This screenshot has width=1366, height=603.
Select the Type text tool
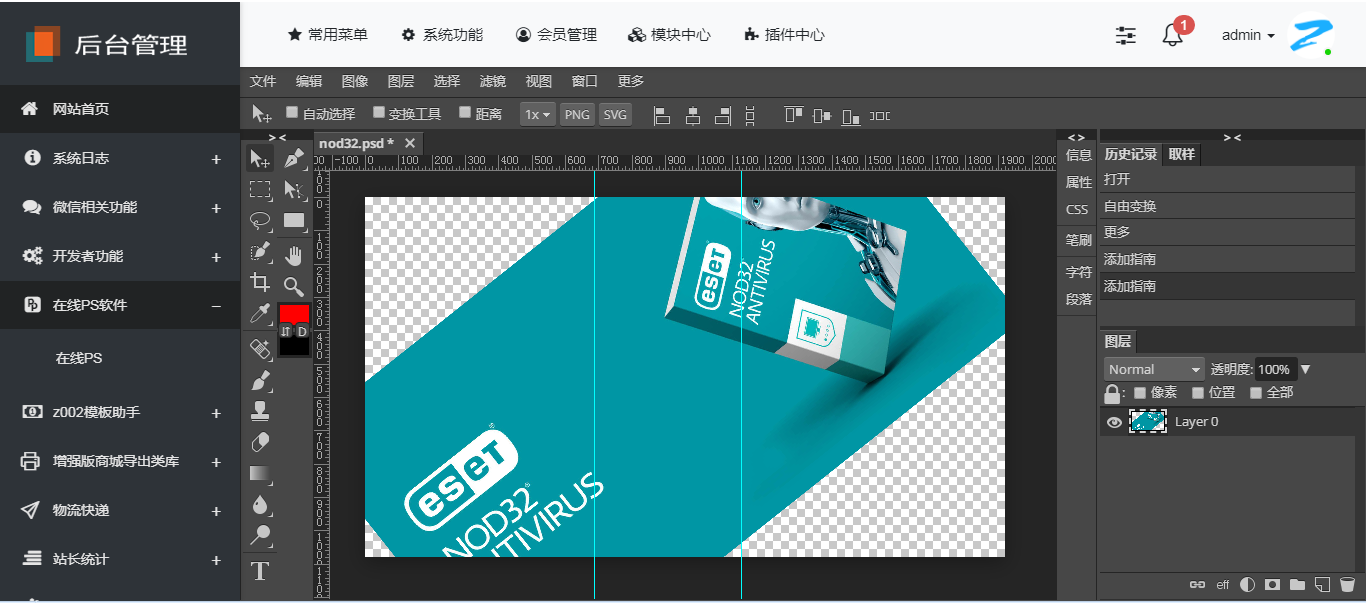click(260, 571)
